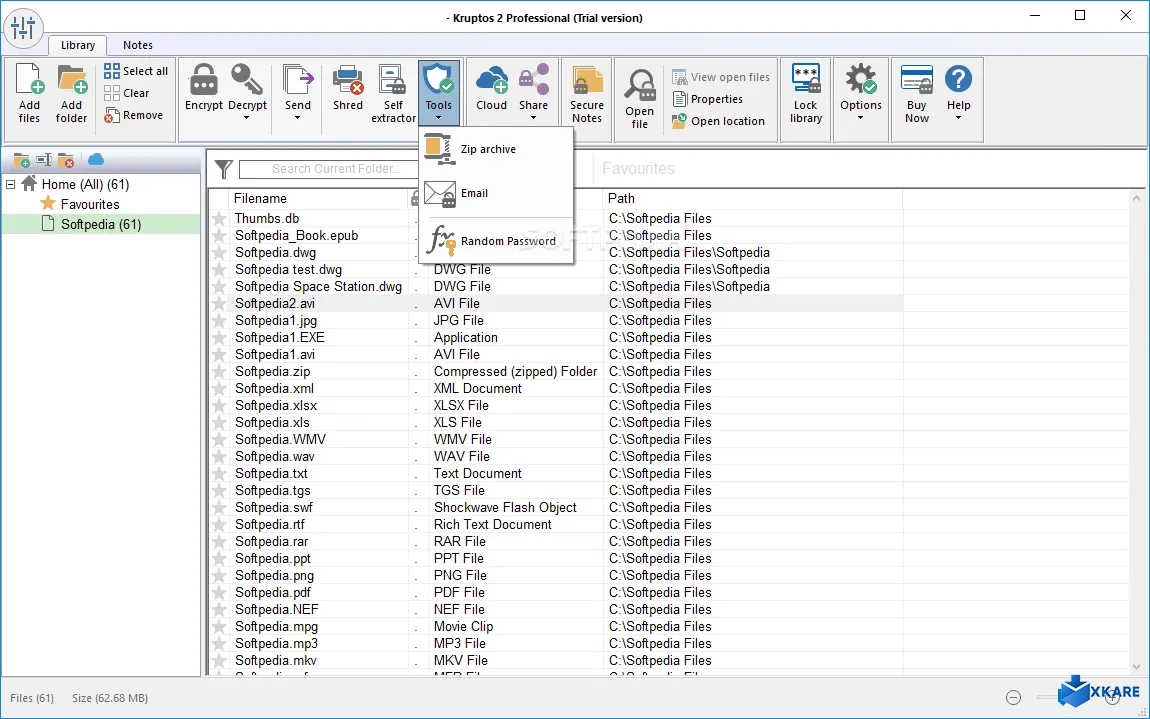Switch to the Library tab
Image resolution: width=1150 pixels, height=719 pixels.
[78, 45]
